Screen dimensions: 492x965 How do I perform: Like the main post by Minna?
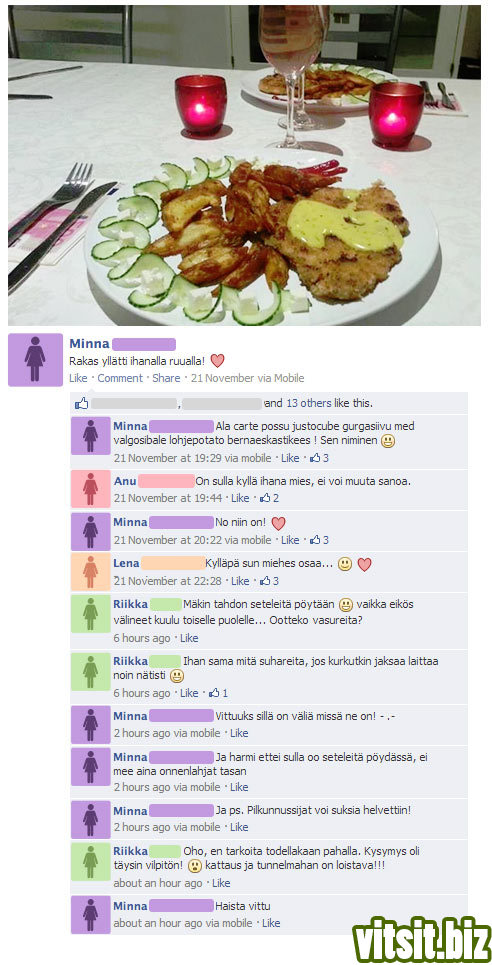[x=78, y=378]
